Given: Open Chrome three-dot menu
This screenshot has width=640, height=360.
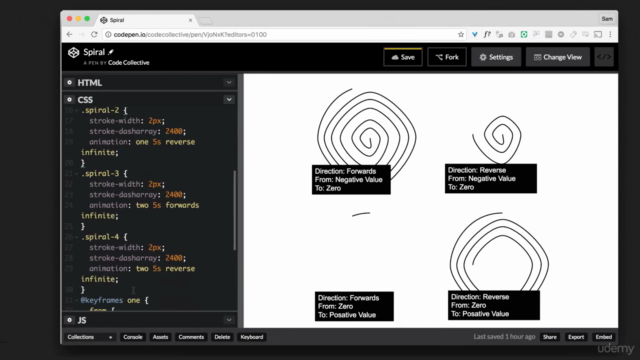Looking at the screenshot, I should 610,35.
